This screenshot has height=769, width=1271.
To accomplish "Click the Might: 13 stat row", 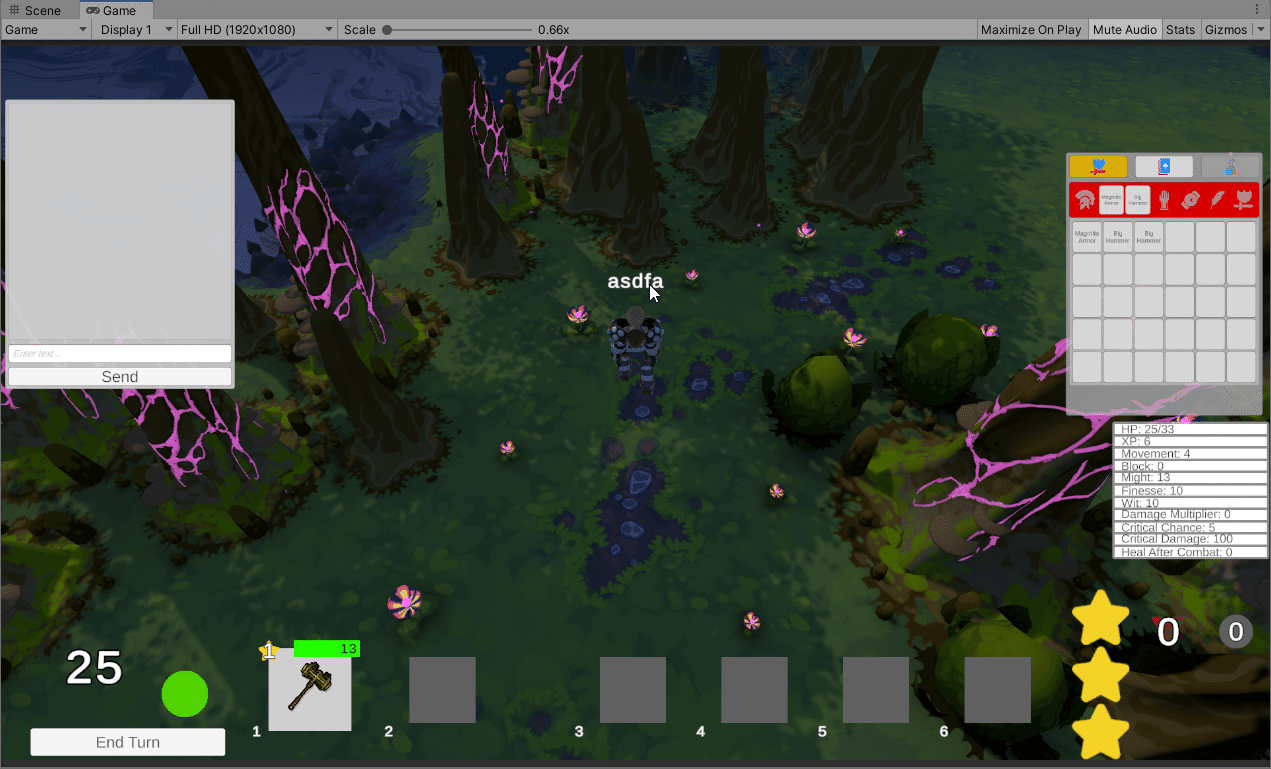I will point(1190,478).
